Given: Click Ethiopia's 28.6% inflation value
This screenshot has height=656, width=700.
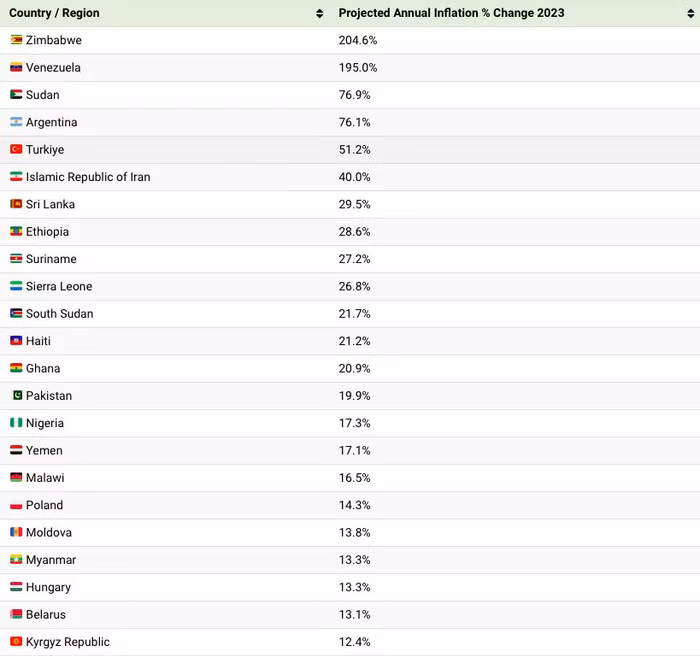Looking at the screenshot, I should click(355, 232).
